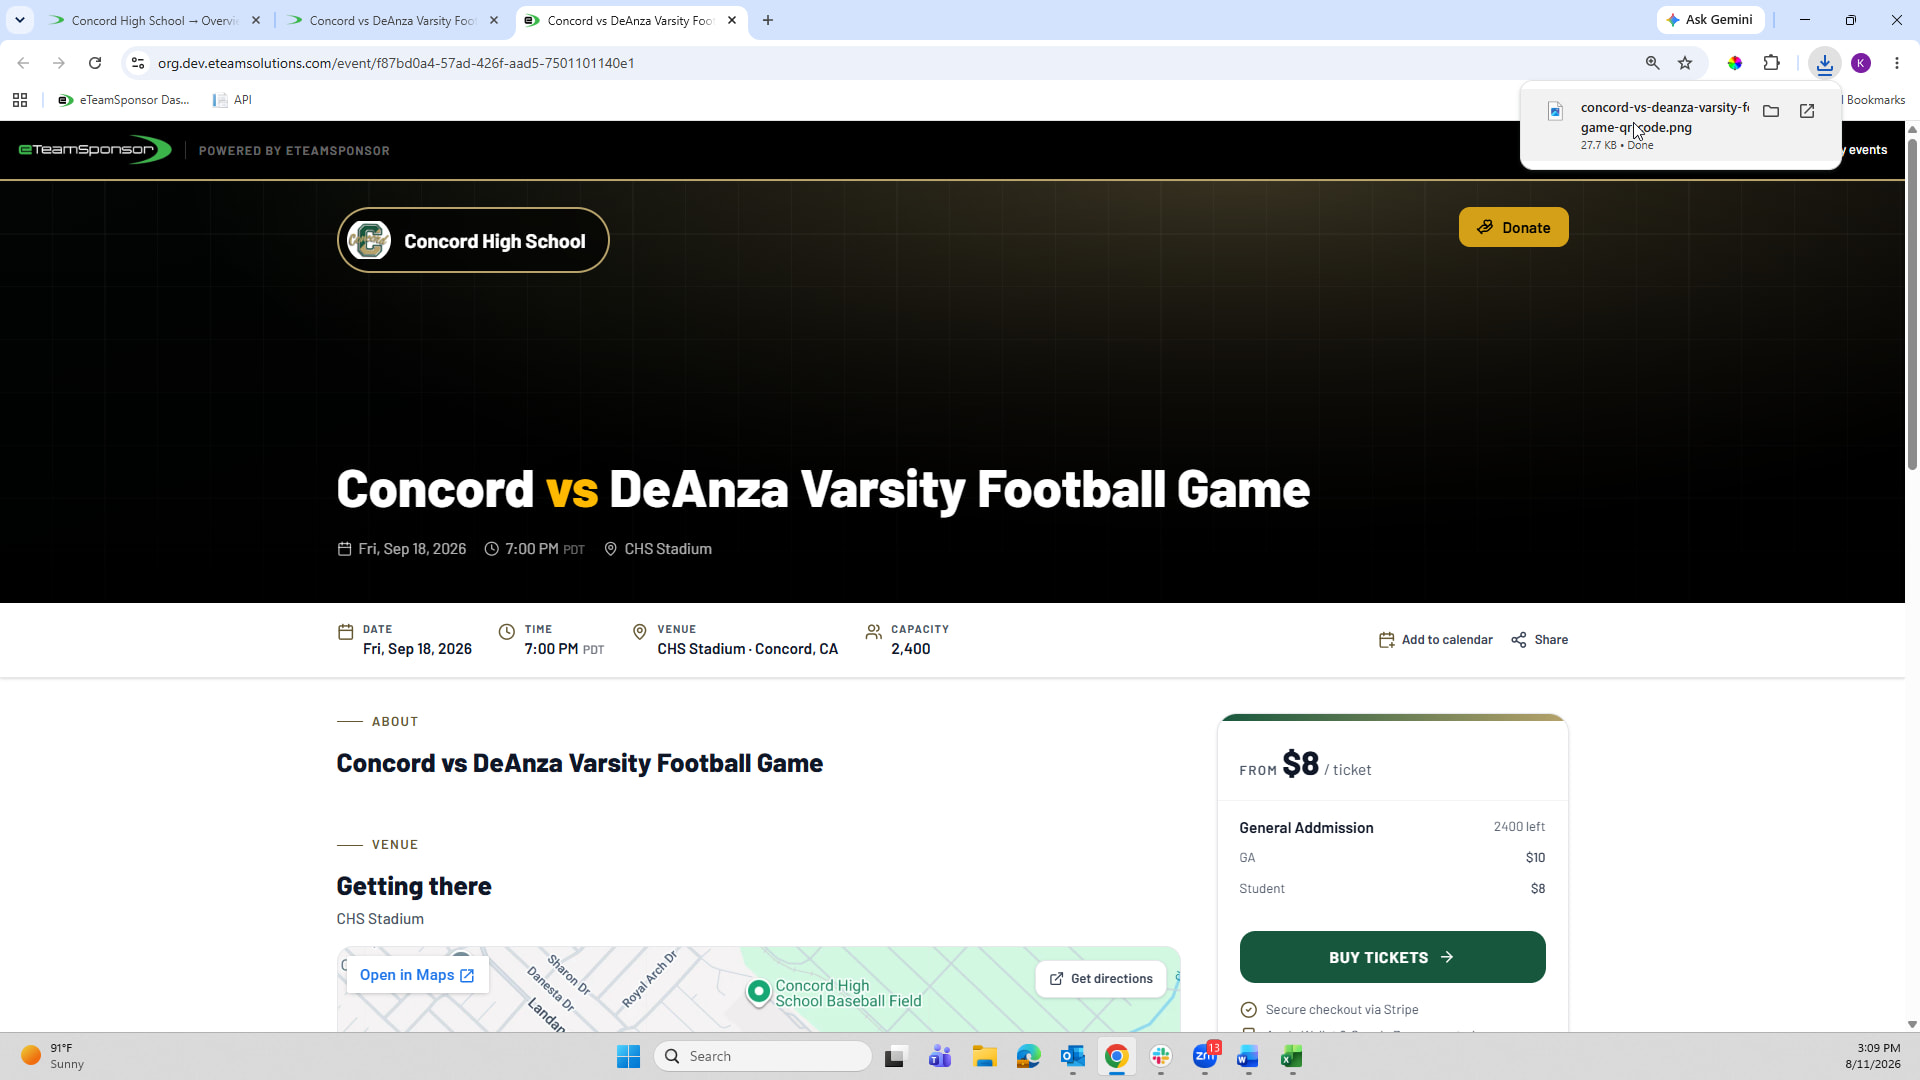Open the API bookmark
1920x1080 pixels.
pos(232,100)
